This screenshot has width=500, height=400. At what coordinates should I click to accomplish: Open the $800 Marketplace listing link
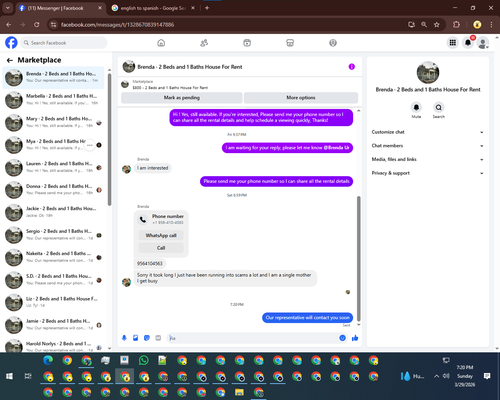[x=170, y=88]
